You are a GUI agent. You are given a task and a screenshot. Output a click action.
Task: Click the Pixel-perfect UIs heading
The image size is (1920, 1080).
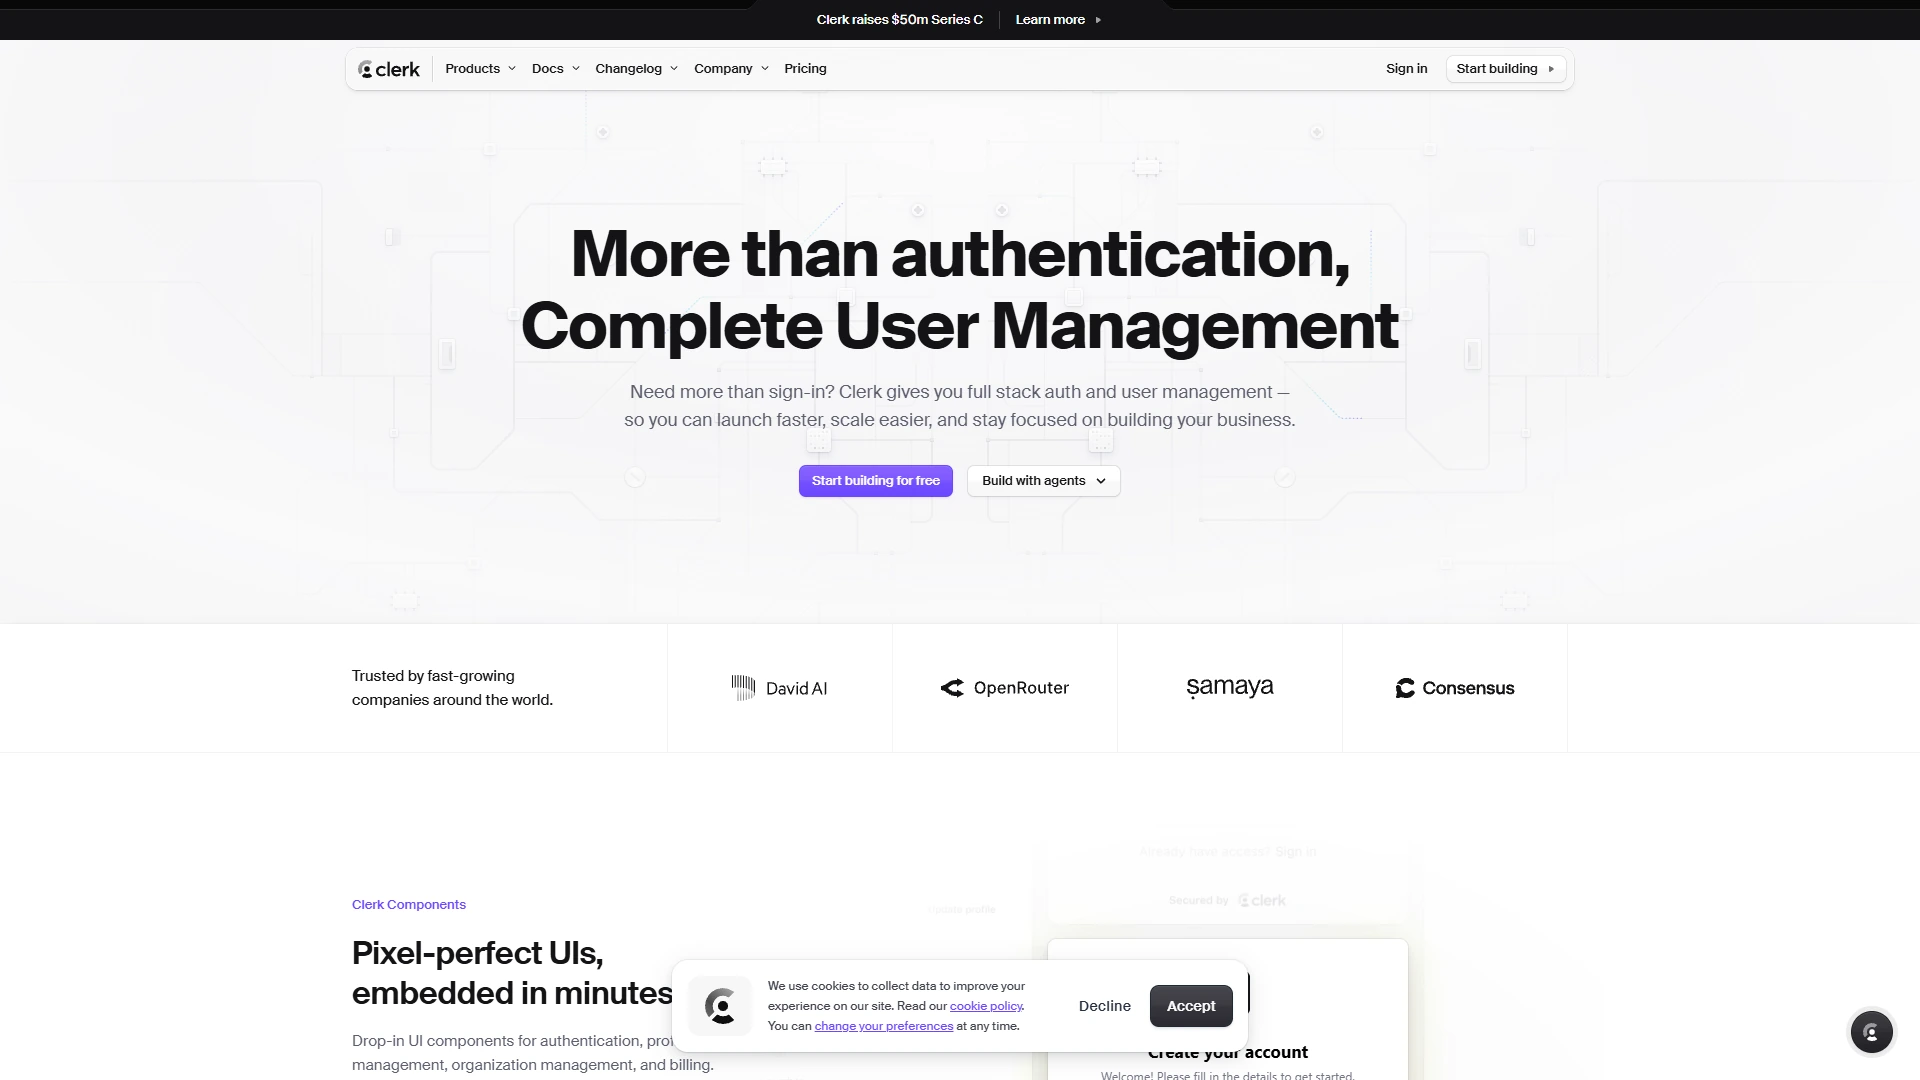tap(512, 973)
